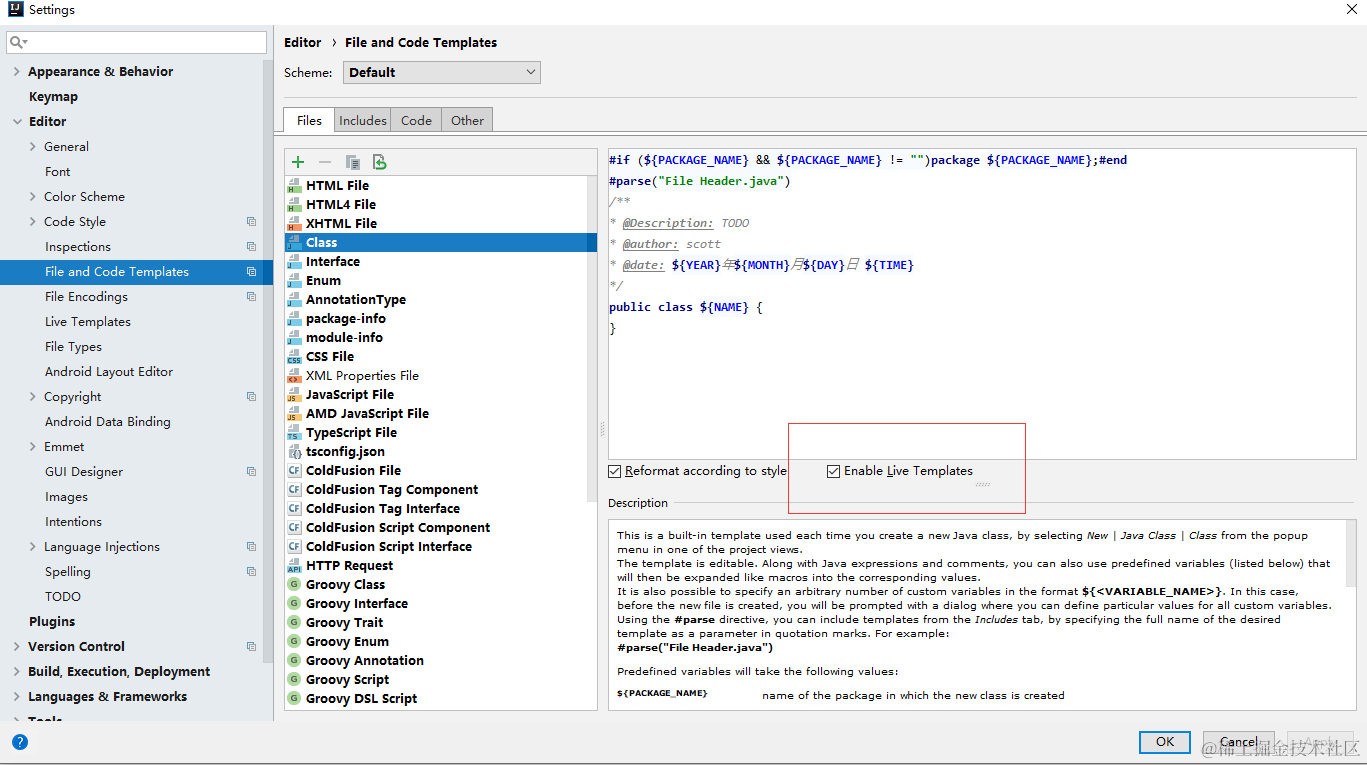The image size is (1367, 765).
Task: Open the Scheme Default dropdown
Action: pos(442,72)
